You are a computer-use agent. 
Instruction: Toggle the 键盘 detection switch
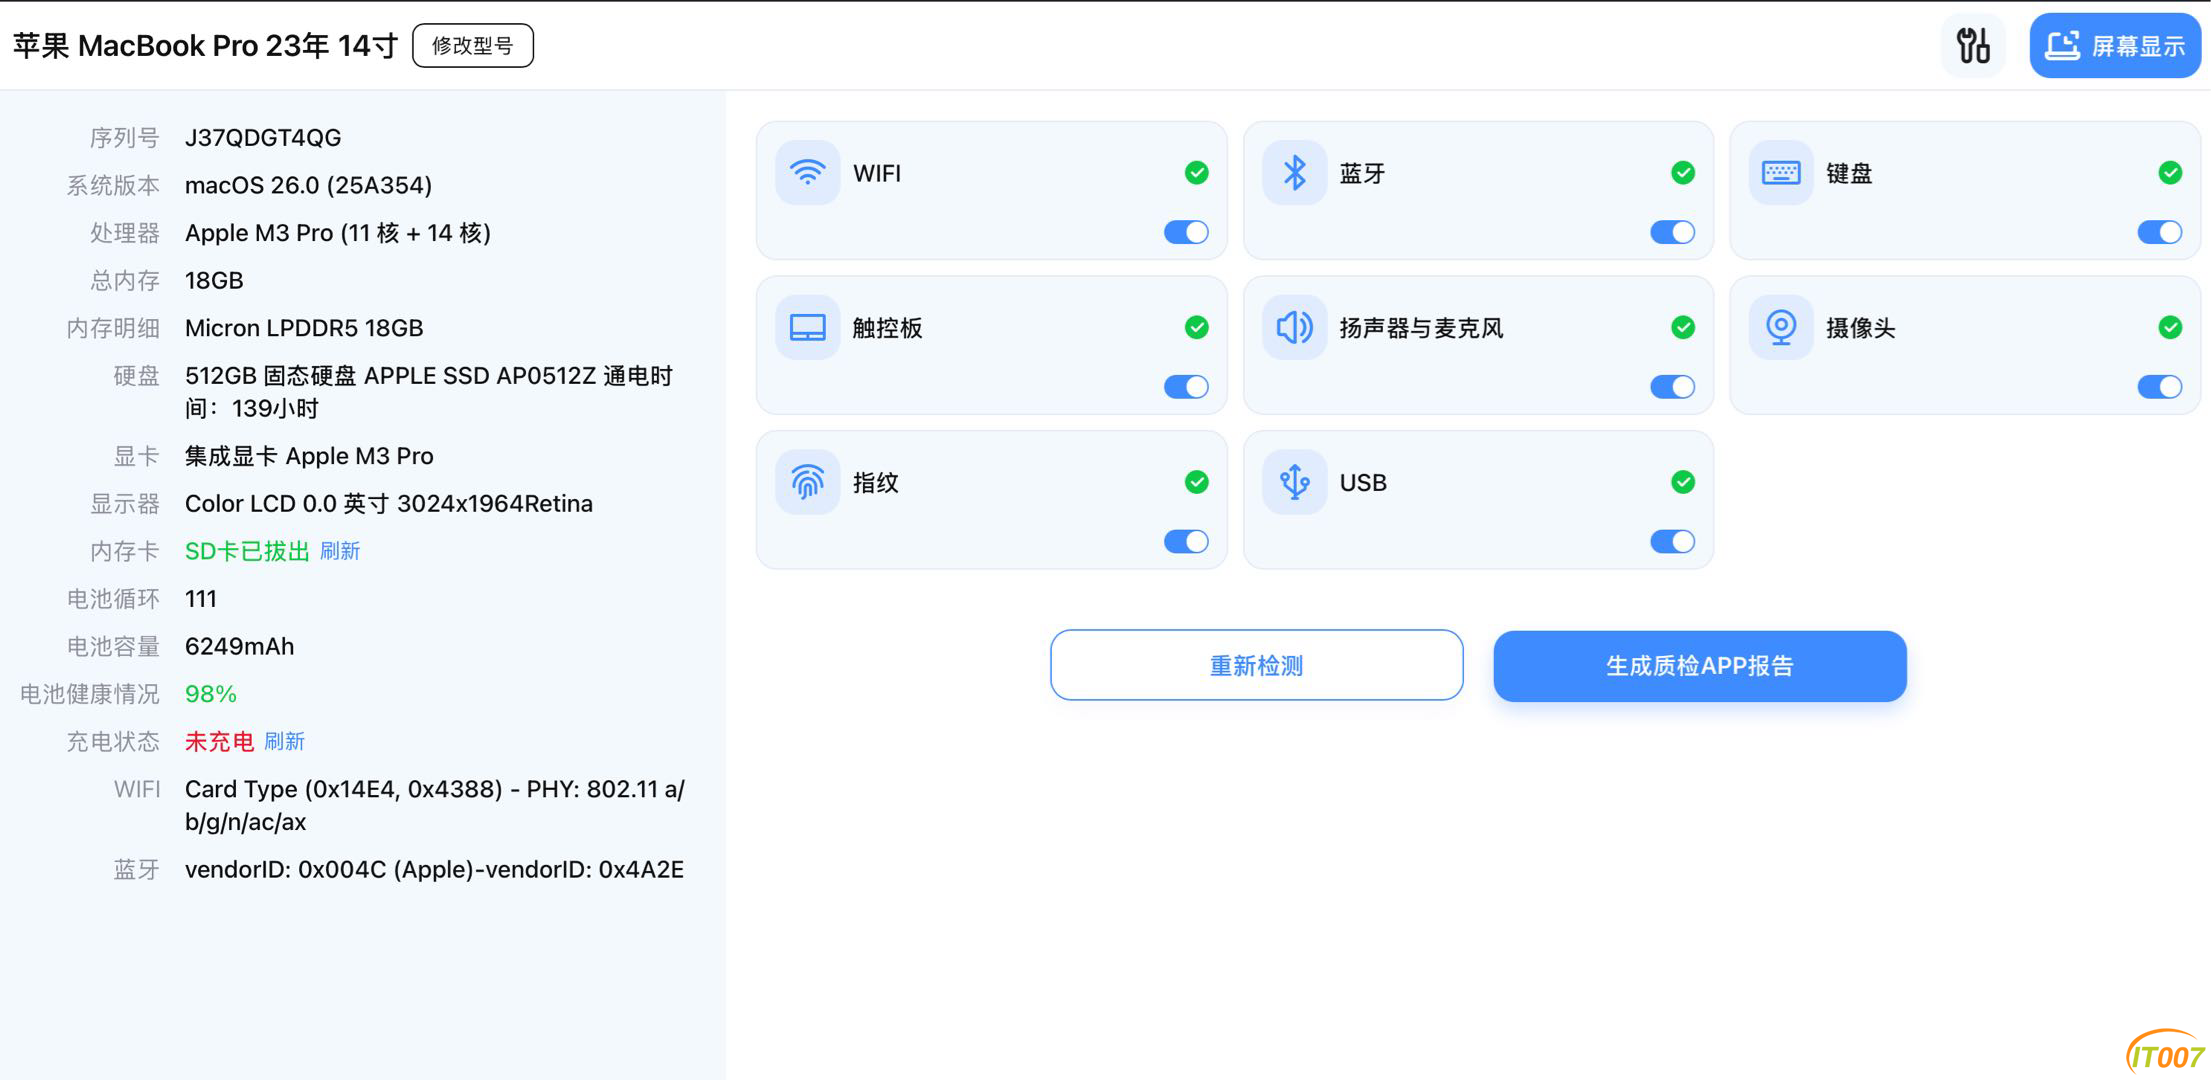pos(2160,232)
